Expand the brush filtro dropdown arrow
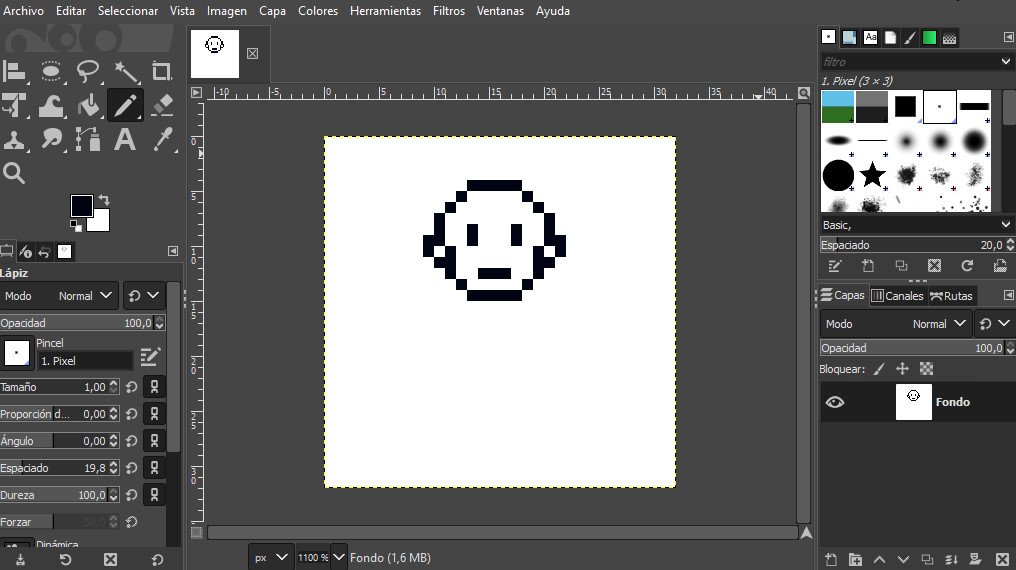This screenshot has width=1016, height=570. tap(1005, 62)
